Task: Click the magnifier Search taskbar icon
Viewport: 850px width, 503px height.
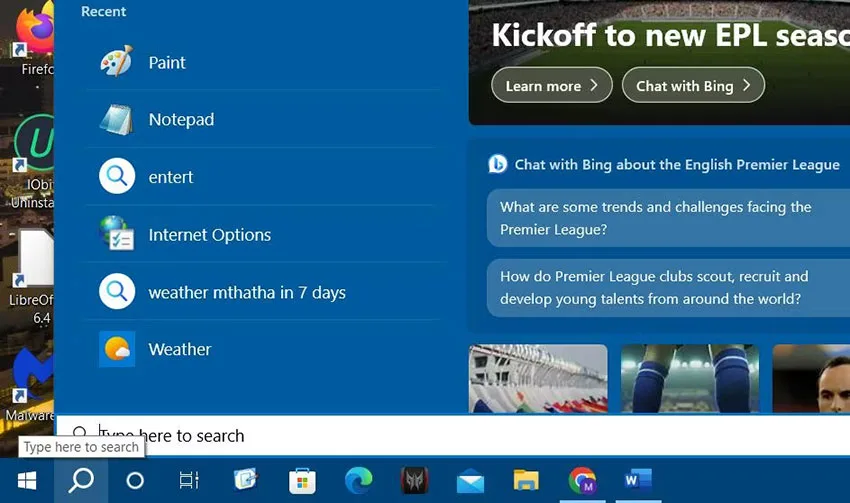Action: [x=81, y=481]
